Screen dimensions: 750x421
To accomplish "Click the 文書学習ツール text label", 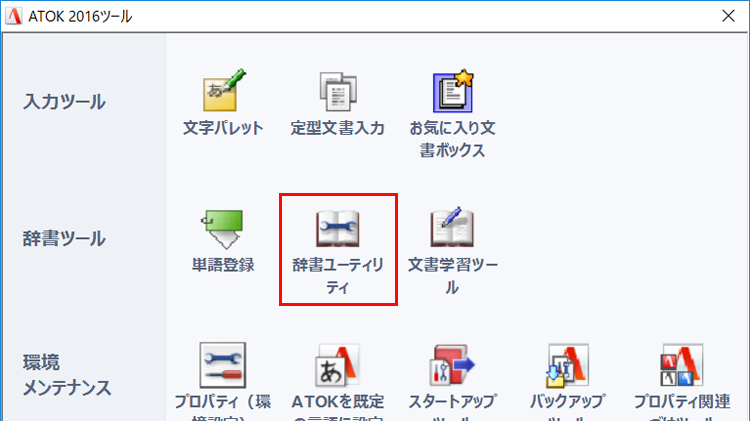I will click(452, 276).
